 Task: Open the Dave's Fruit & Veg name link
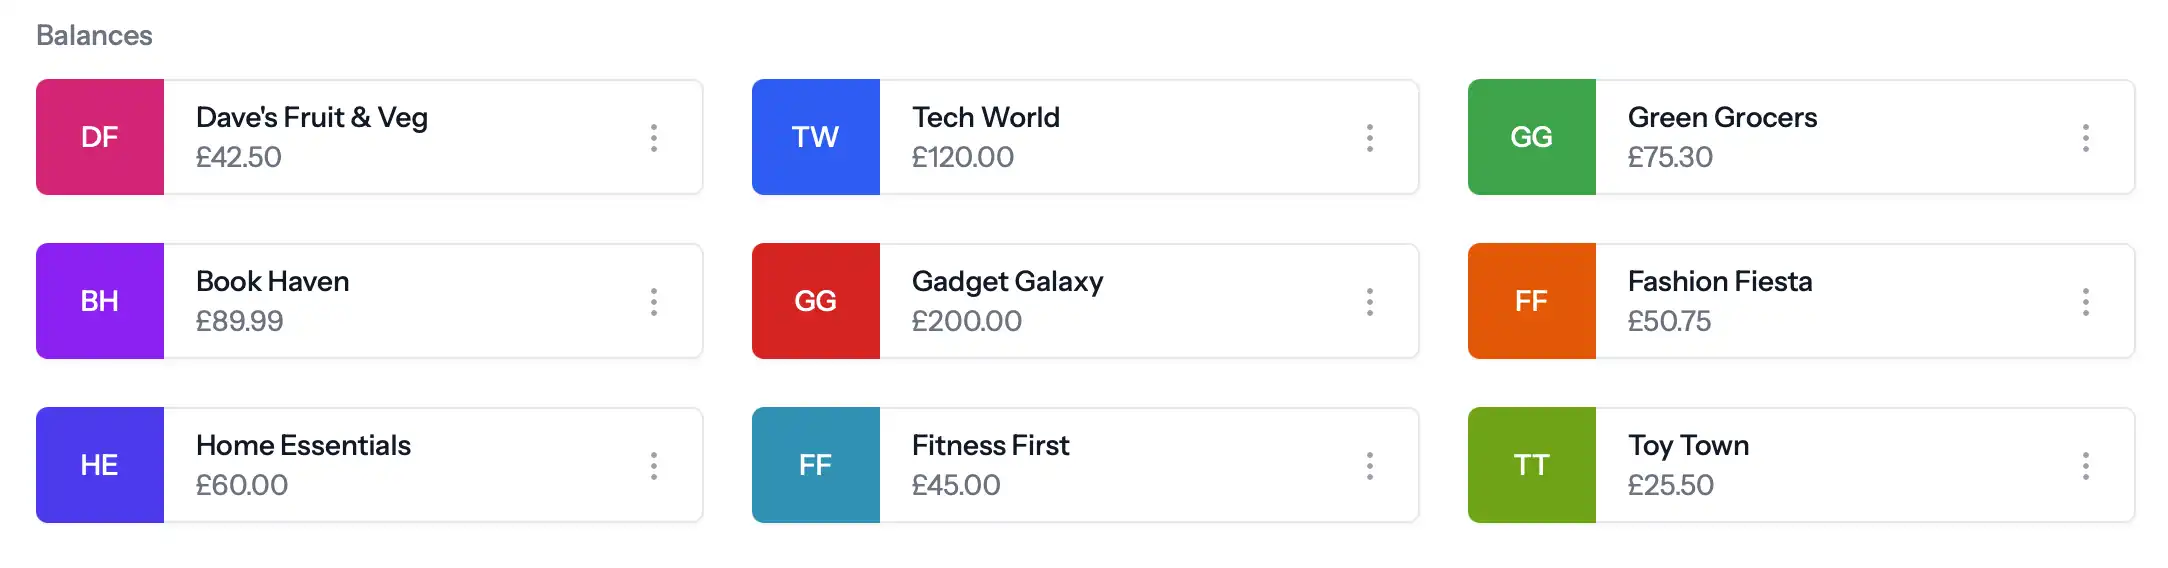pos(311,117)
